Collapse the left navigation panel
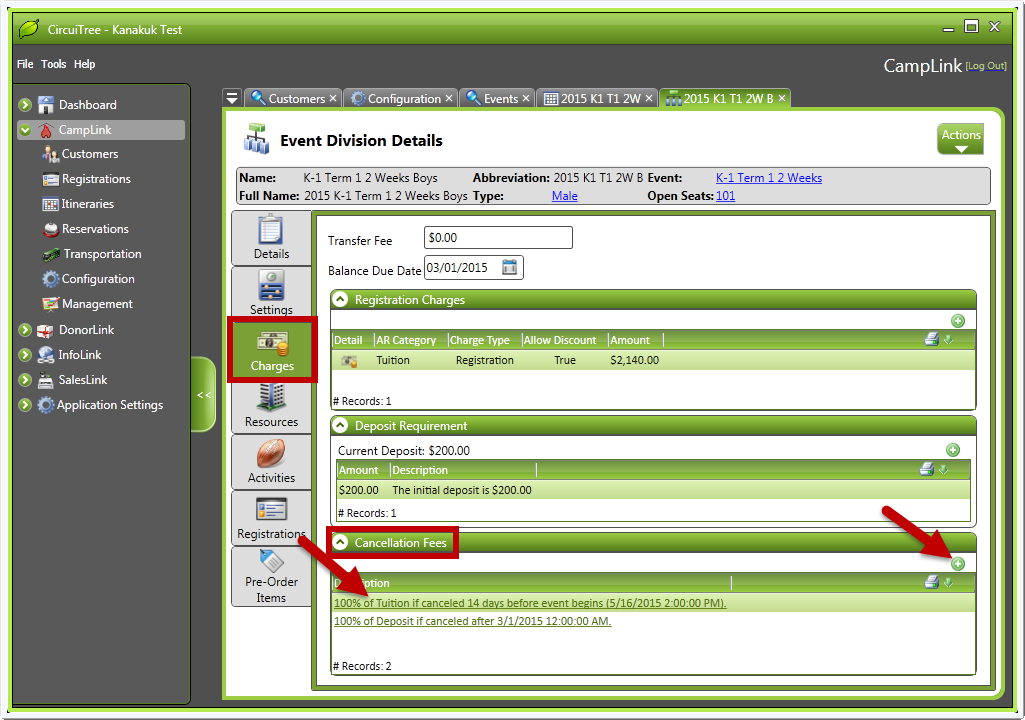This screenshot has height=720, width=1025. point(204,395)
